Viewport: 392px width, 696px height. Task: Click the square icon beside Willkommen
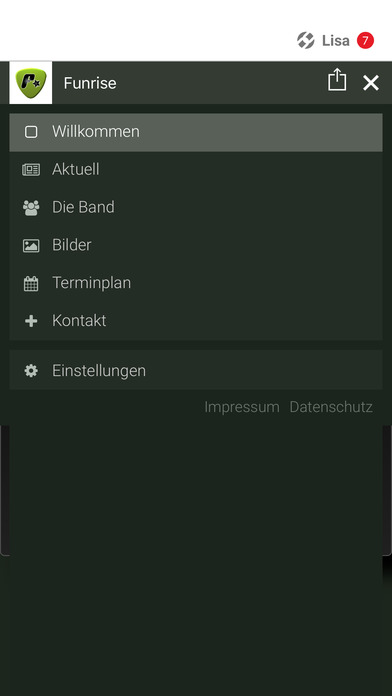tap(31, 132)
